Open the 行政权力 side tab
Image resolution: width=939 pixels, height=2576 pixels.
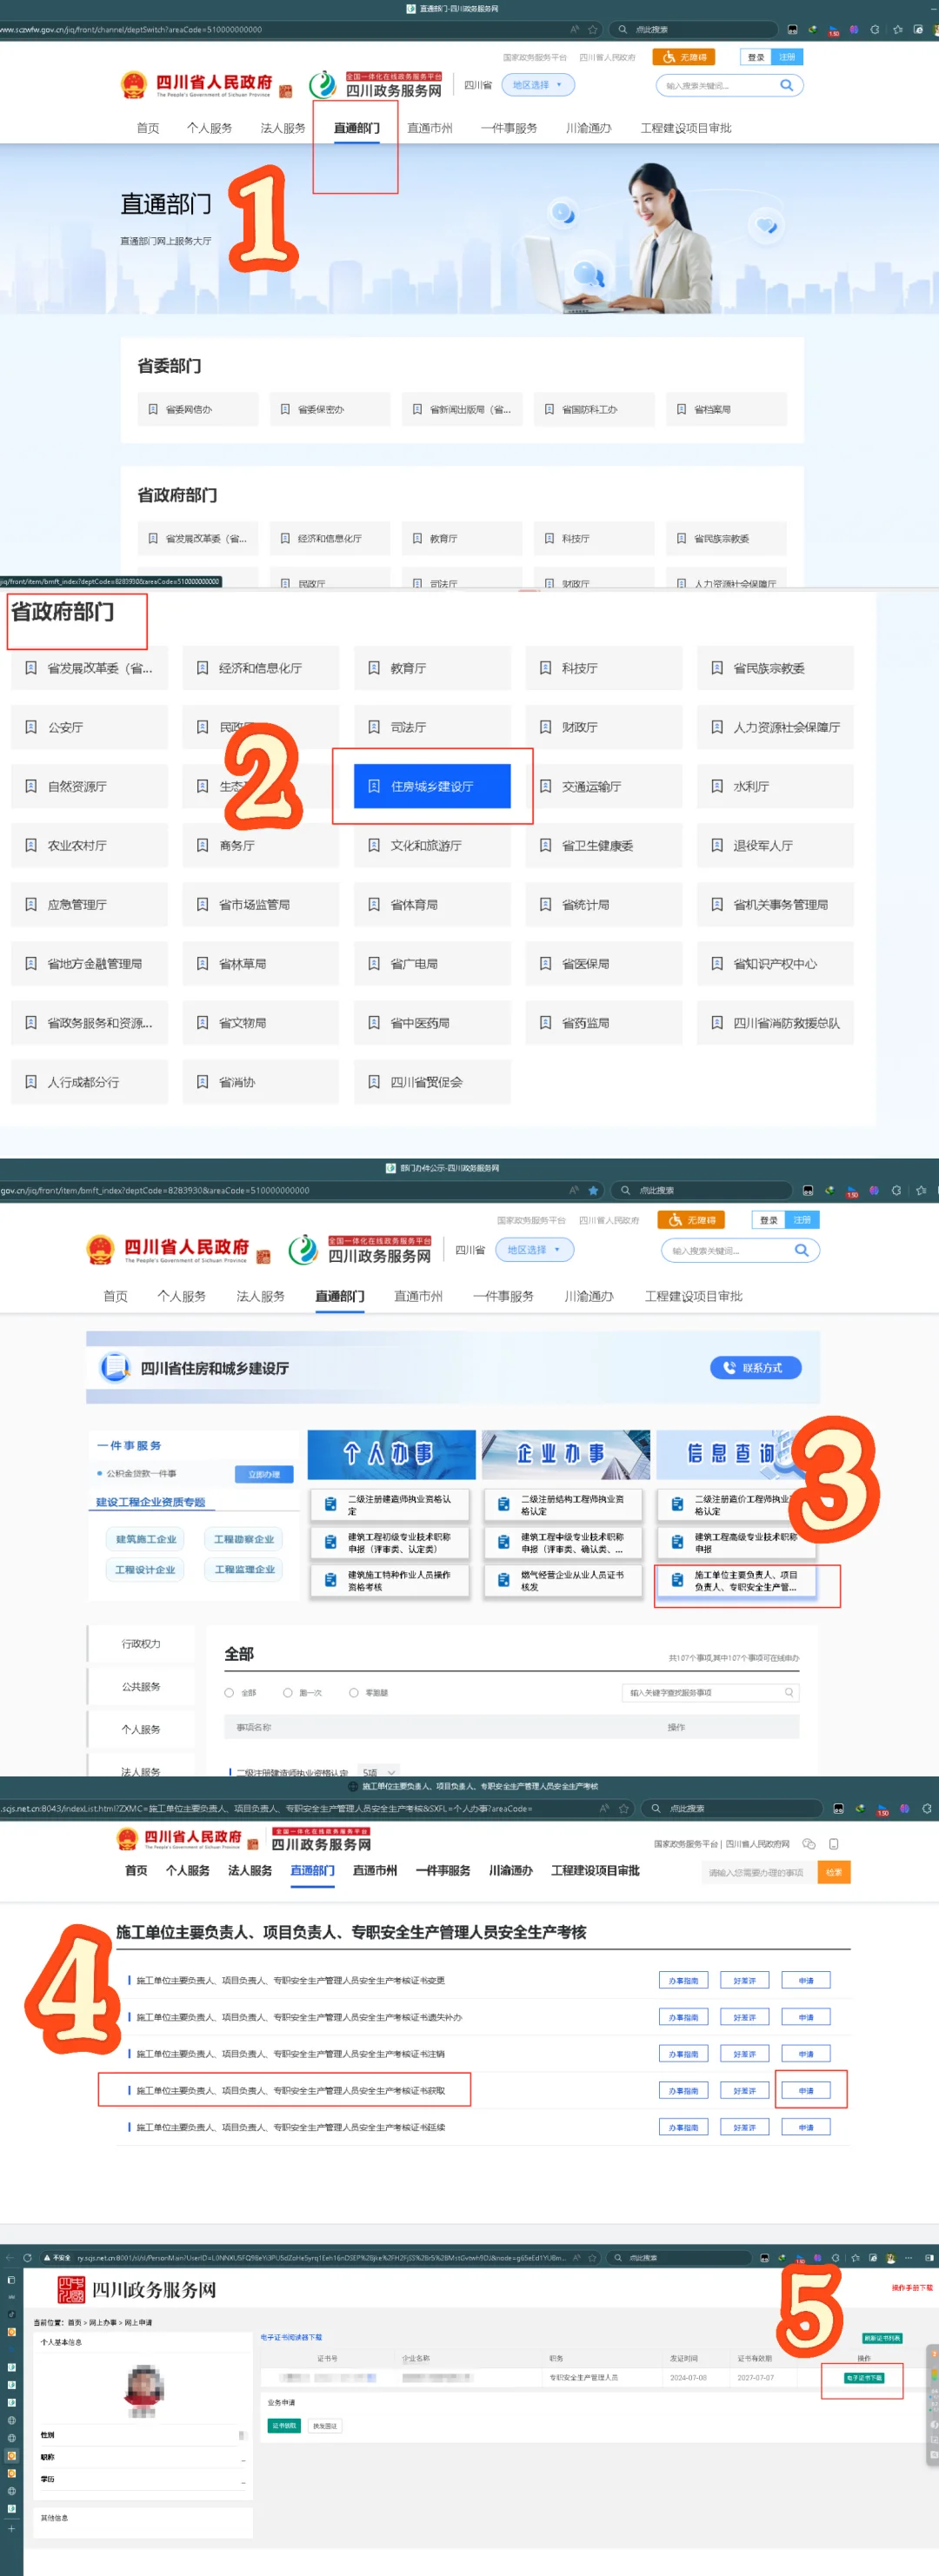point(141,1644)
